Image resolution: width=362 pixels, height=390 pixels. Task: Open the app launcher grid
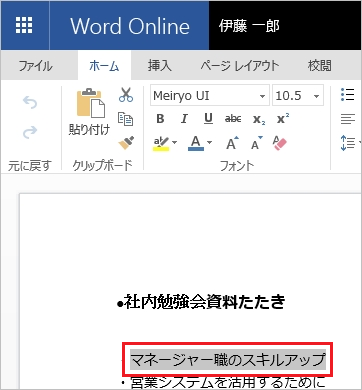(x=24, y=25)
